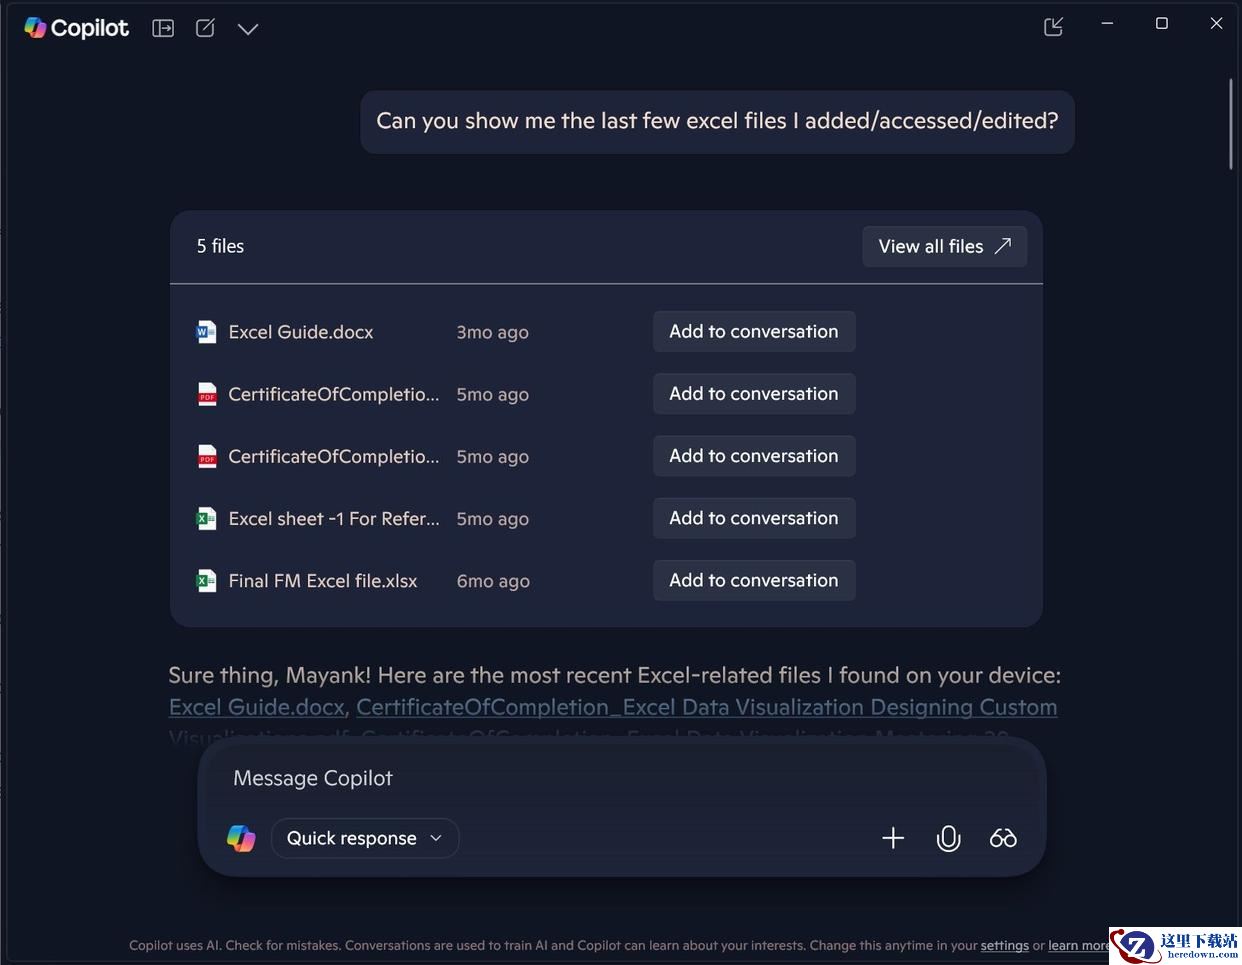Image resolution: width=1242 pixels, height=965 pixels.
Task: Open the settings link in footer
Action: [x=1004, y=945]
